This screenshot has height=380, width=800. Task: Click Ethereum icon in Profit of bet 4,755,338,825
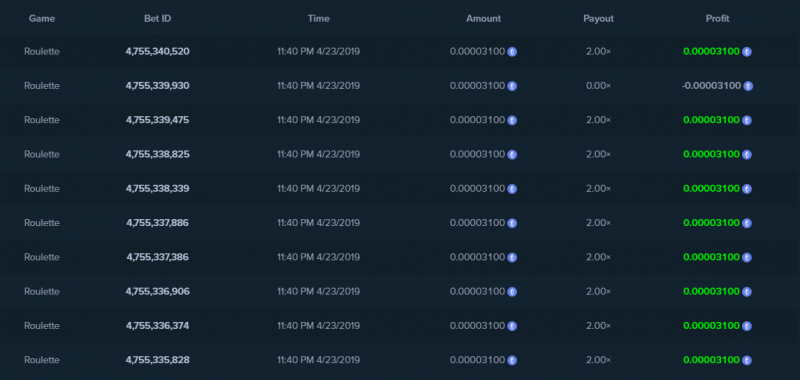[746, 154]
